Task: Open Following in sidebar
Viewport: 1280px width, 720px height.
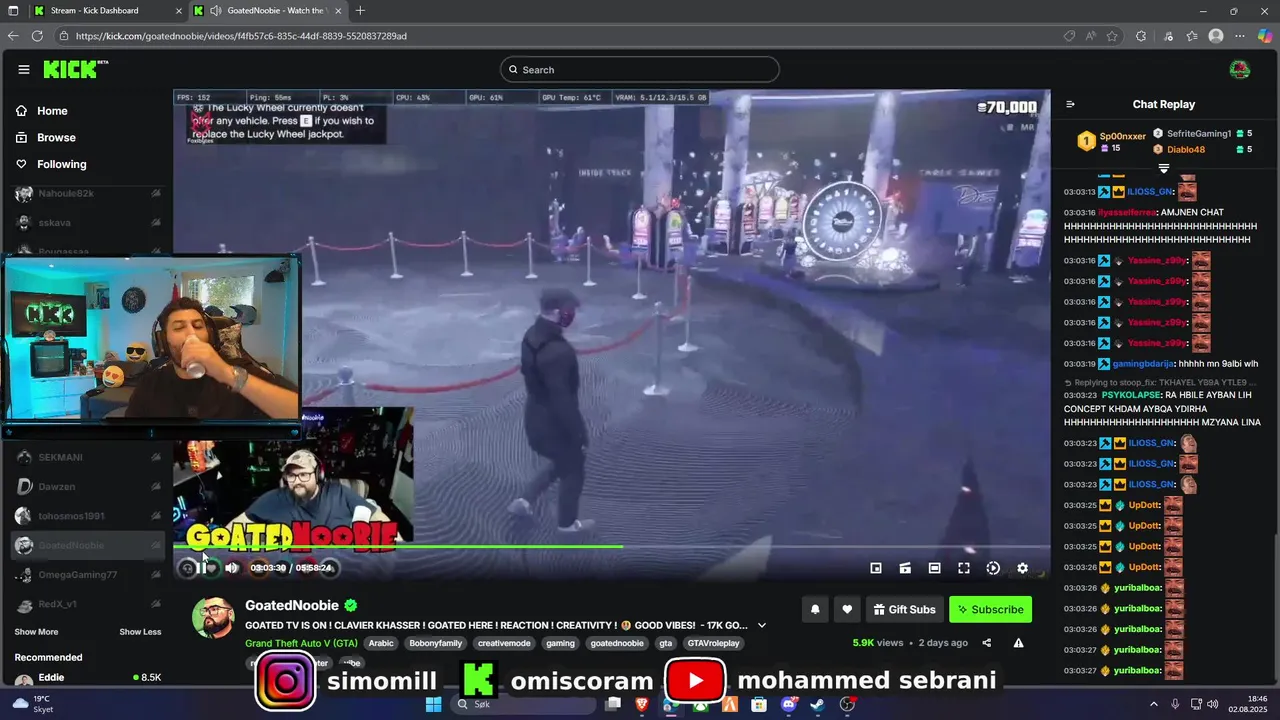Action: (x=51, y=164)
